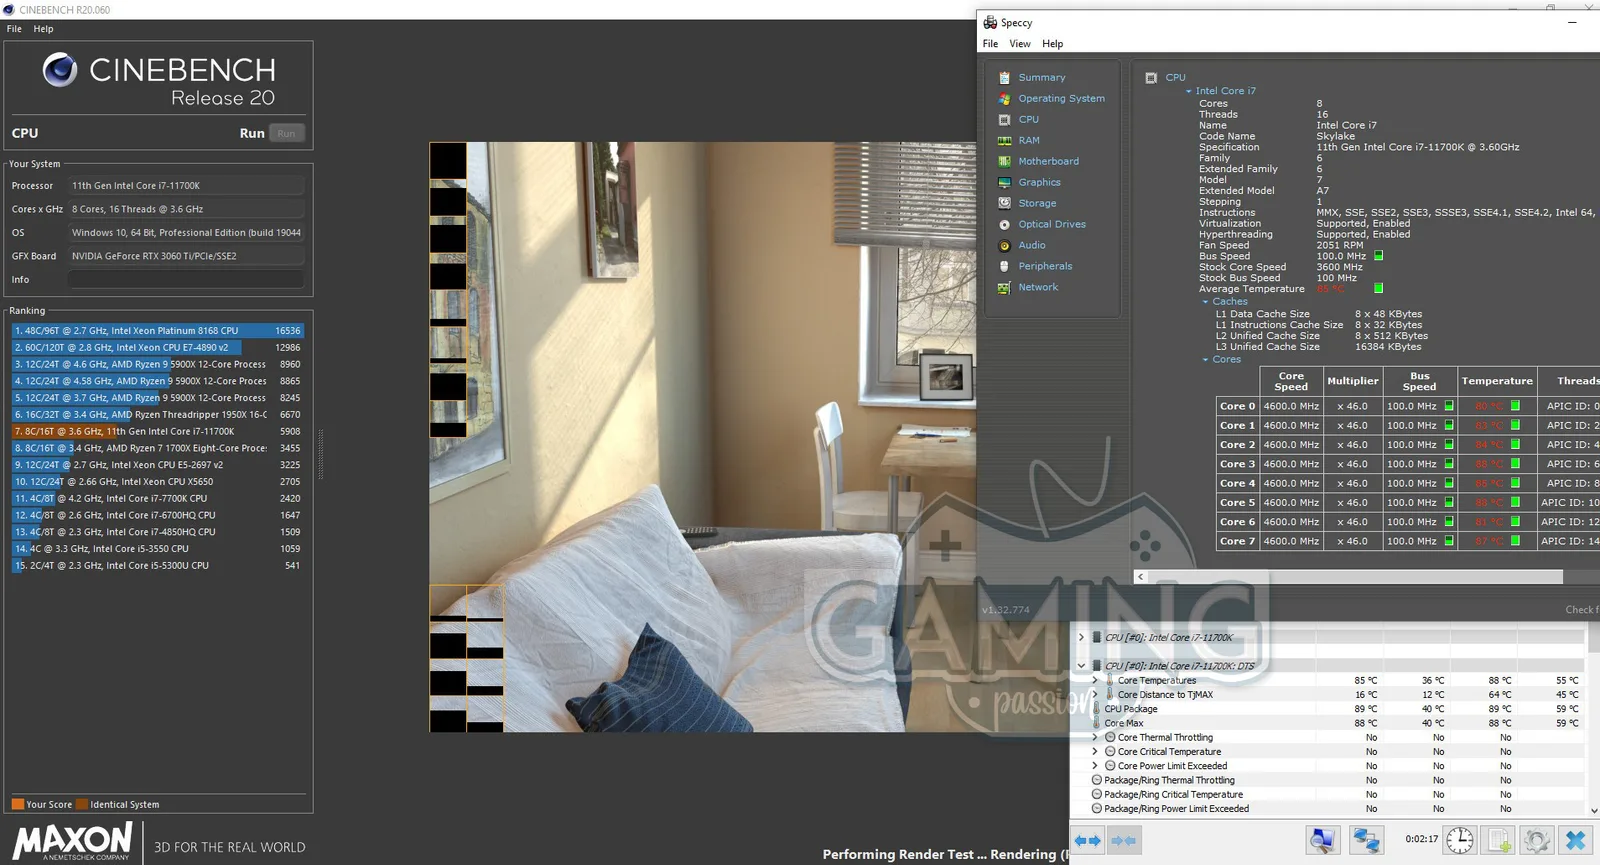Open the Speccy Help menu
This screenshot has width=1600, height=865.
click(1052, 44)
